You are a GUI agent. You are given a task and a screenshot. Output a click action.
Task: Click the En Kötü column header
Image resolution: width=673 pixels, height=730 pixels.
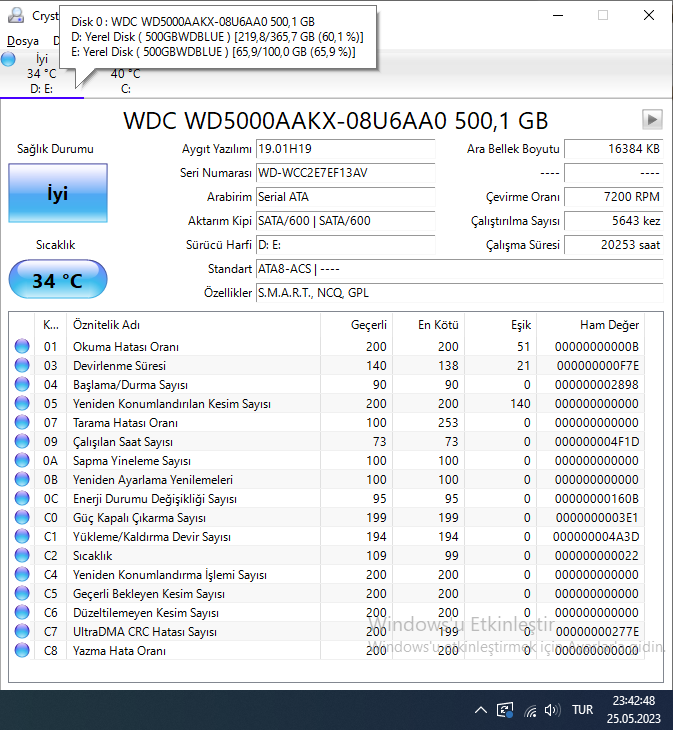pos(429,325)
